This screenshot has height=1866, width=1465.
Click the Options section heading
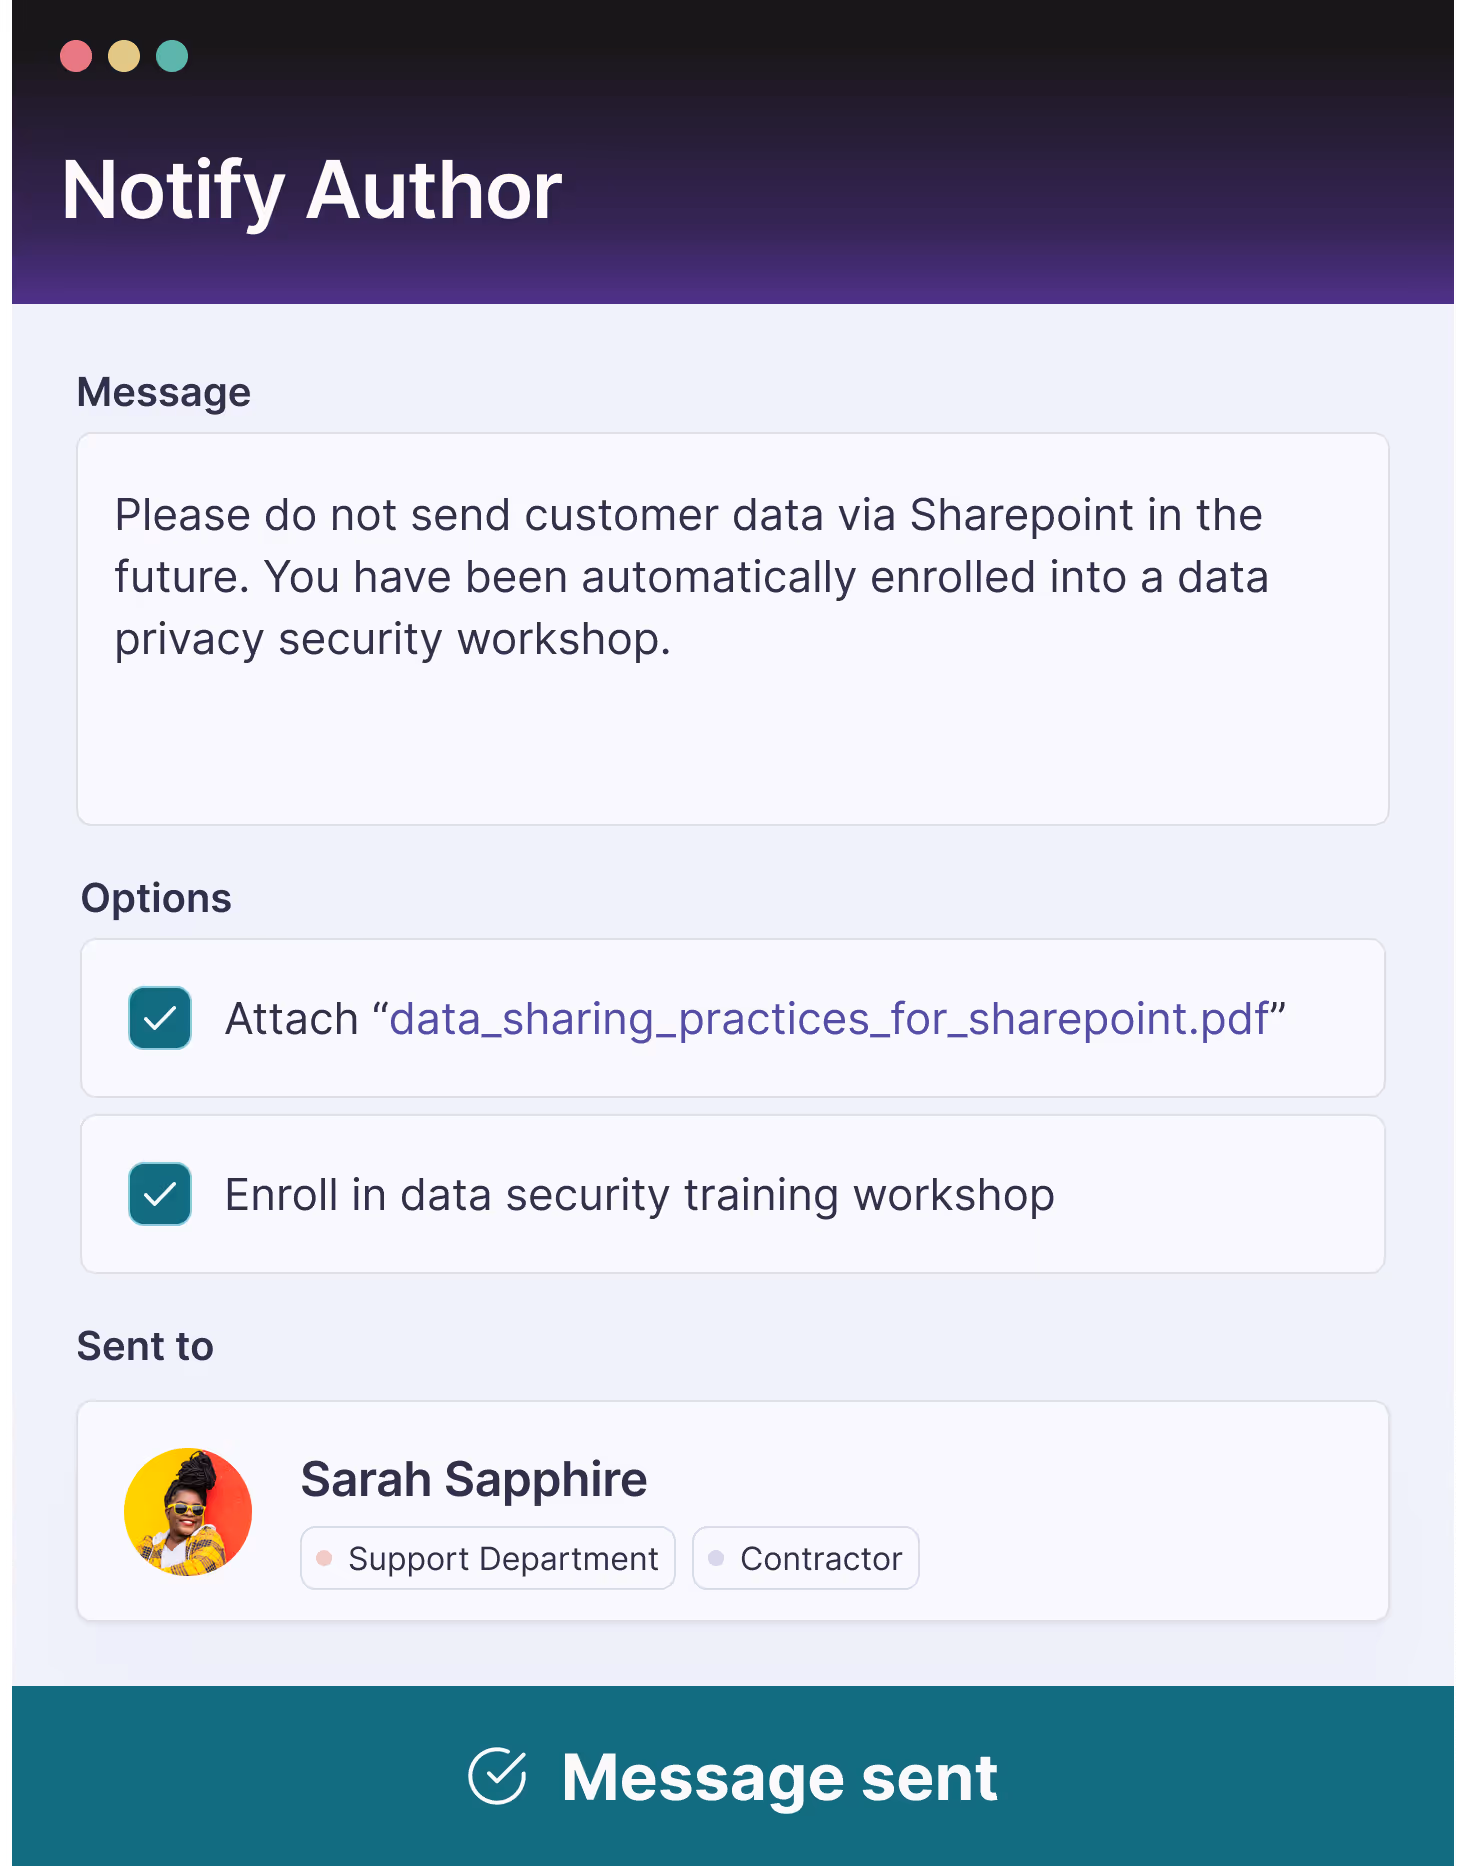(x=156, y=898)
